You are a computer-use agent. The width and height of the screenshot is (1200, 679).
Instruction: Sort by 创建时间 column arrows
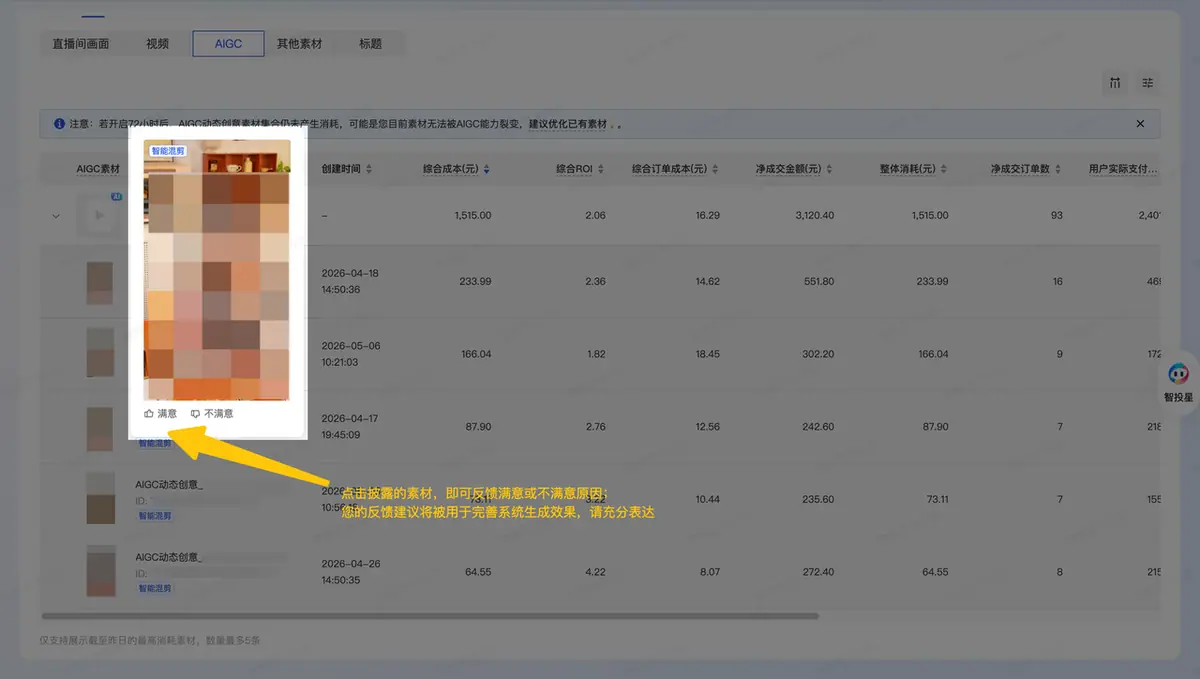pos(369,169)
